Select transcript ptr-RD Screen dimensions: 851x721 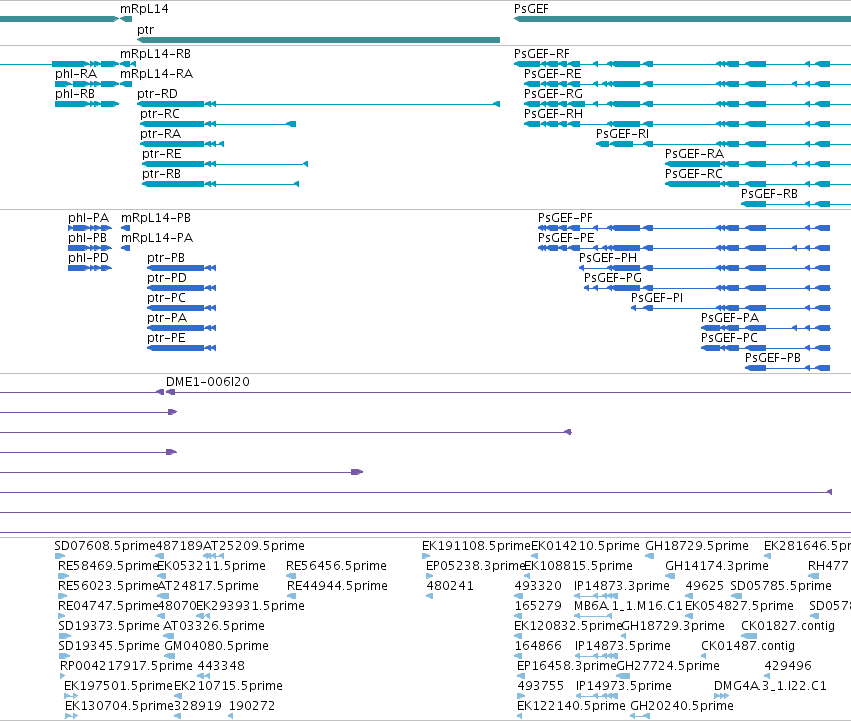click(x=318, y=104)
